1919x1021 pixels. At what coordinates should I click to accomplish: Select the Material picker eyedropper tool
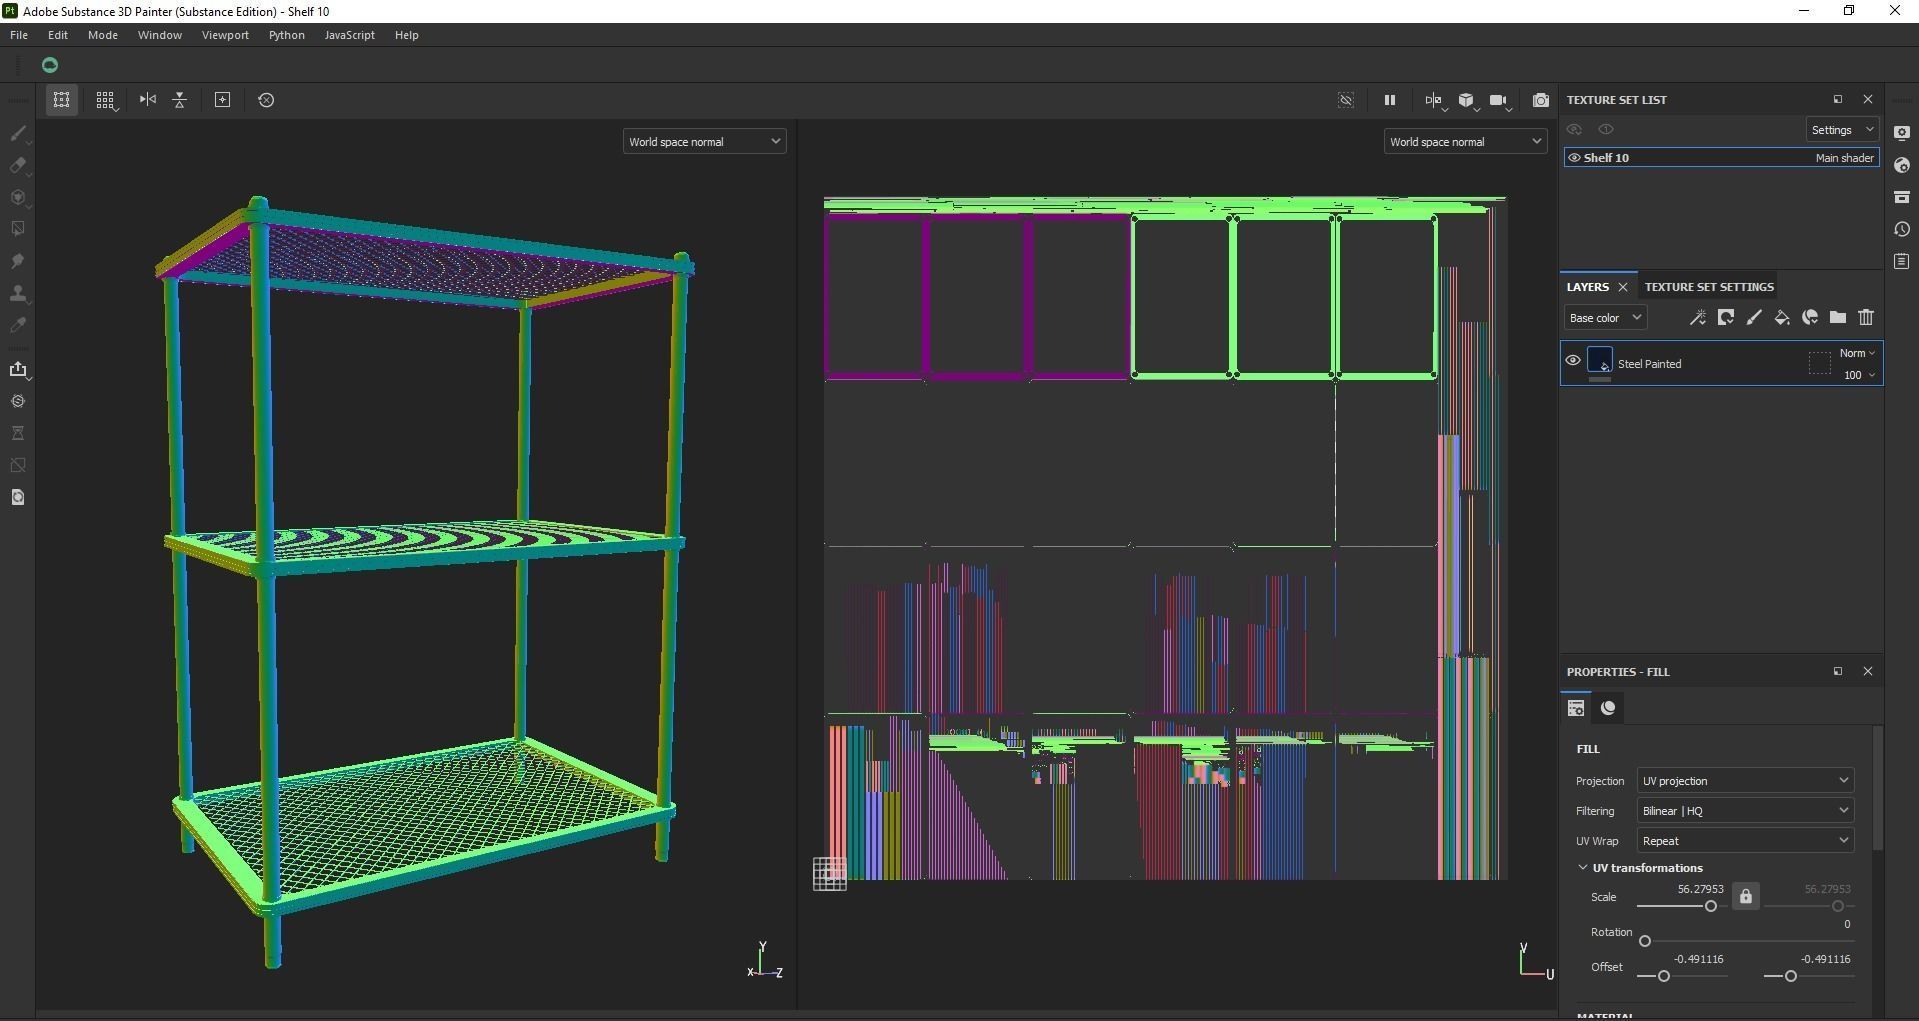18,325
